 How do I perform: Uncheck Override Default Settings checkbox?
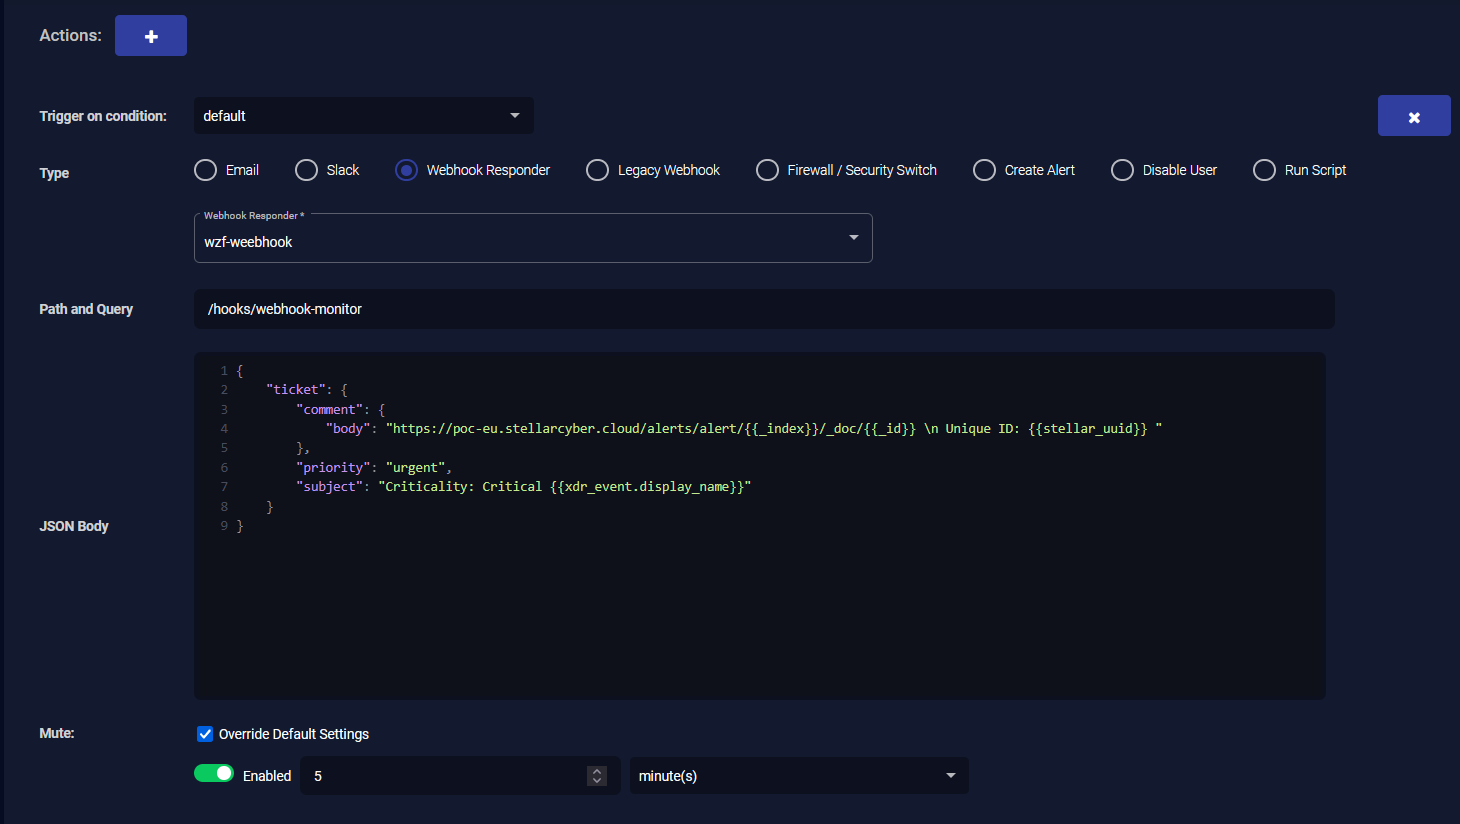[x=205, y=734]
